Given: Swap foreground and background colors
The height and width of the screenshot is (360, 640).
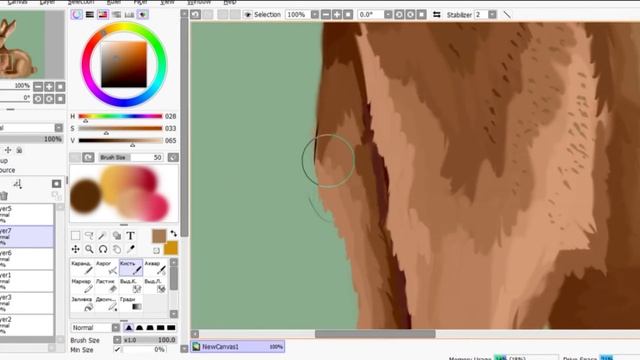Looking at the screenshot, I should point(174,233).
